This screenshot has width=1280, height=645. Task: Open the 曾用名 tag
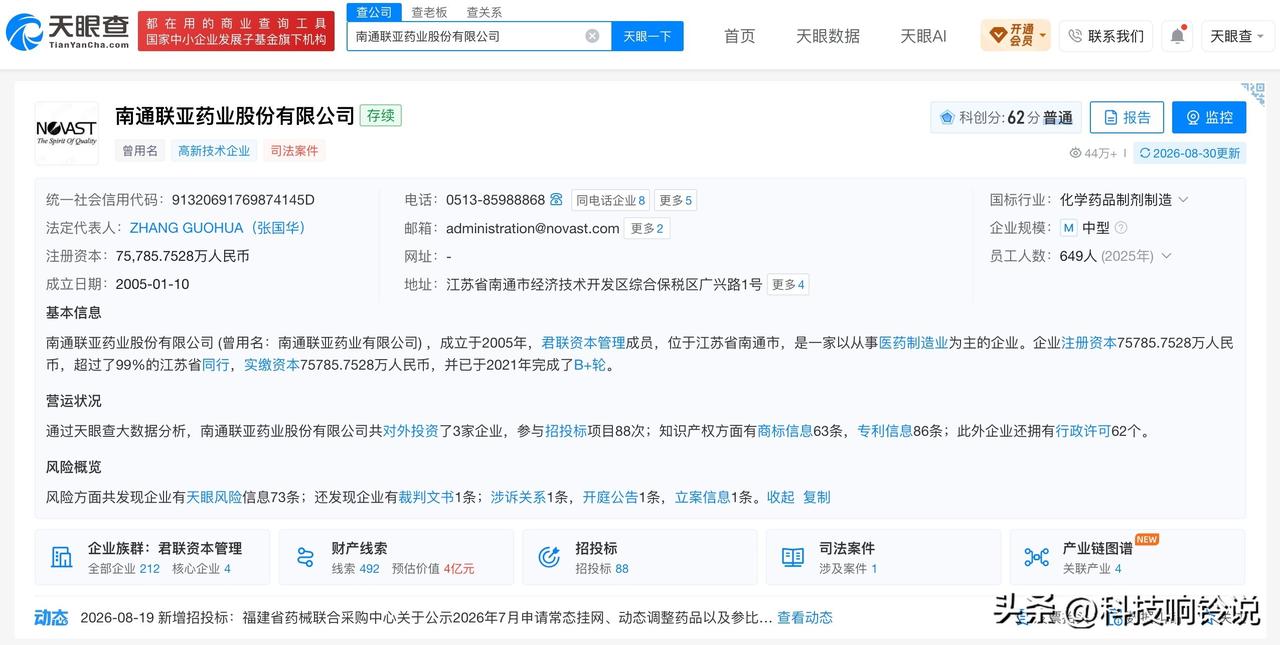140,151
